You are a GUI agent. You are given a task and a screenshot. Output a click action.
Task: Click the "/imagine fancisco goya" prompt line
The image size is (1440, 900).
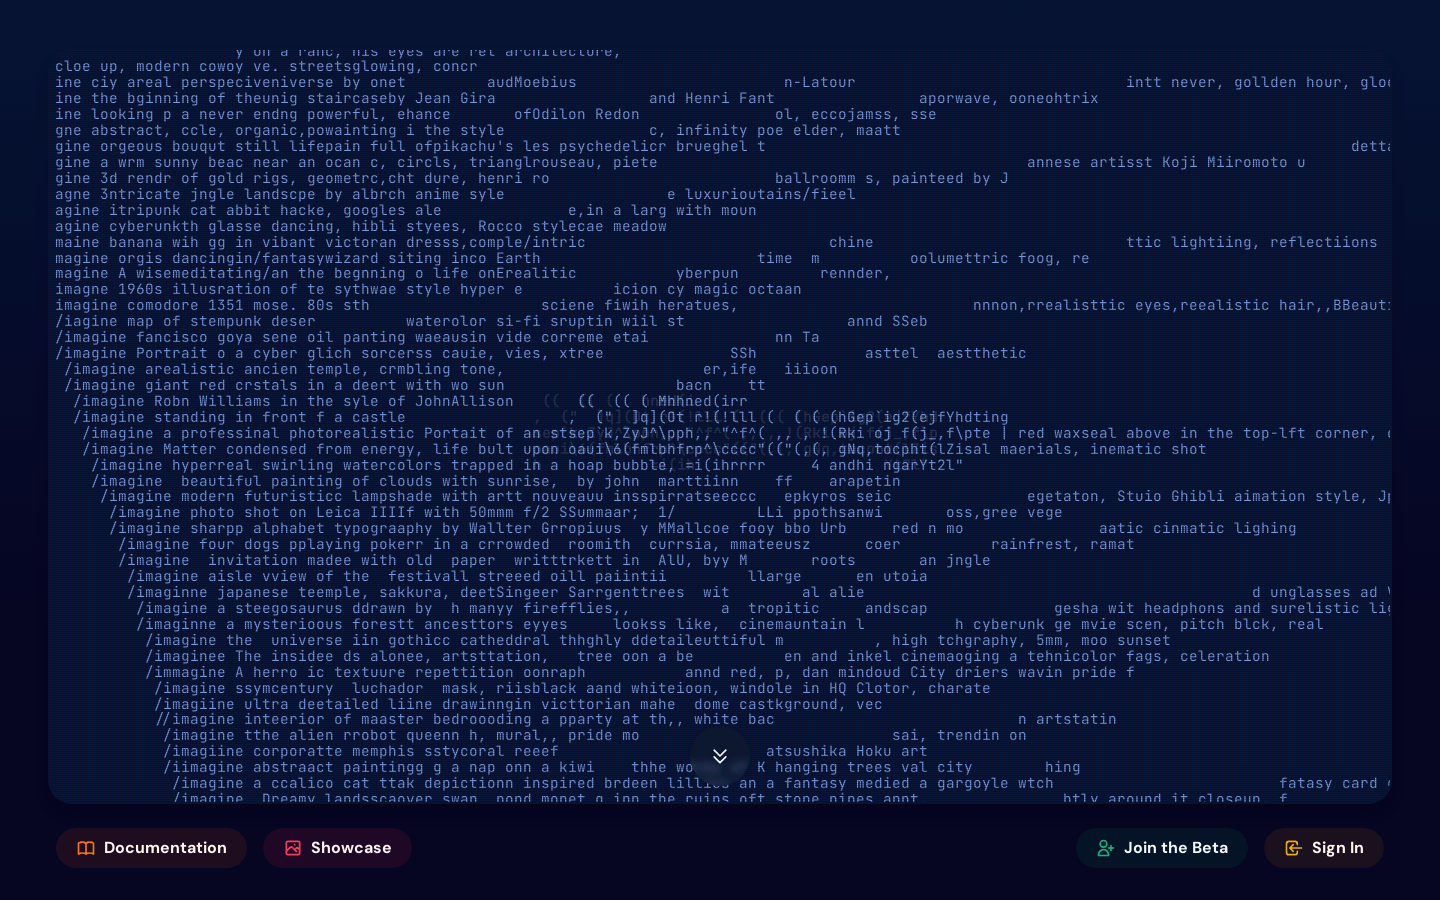click(x=437, y=337)
